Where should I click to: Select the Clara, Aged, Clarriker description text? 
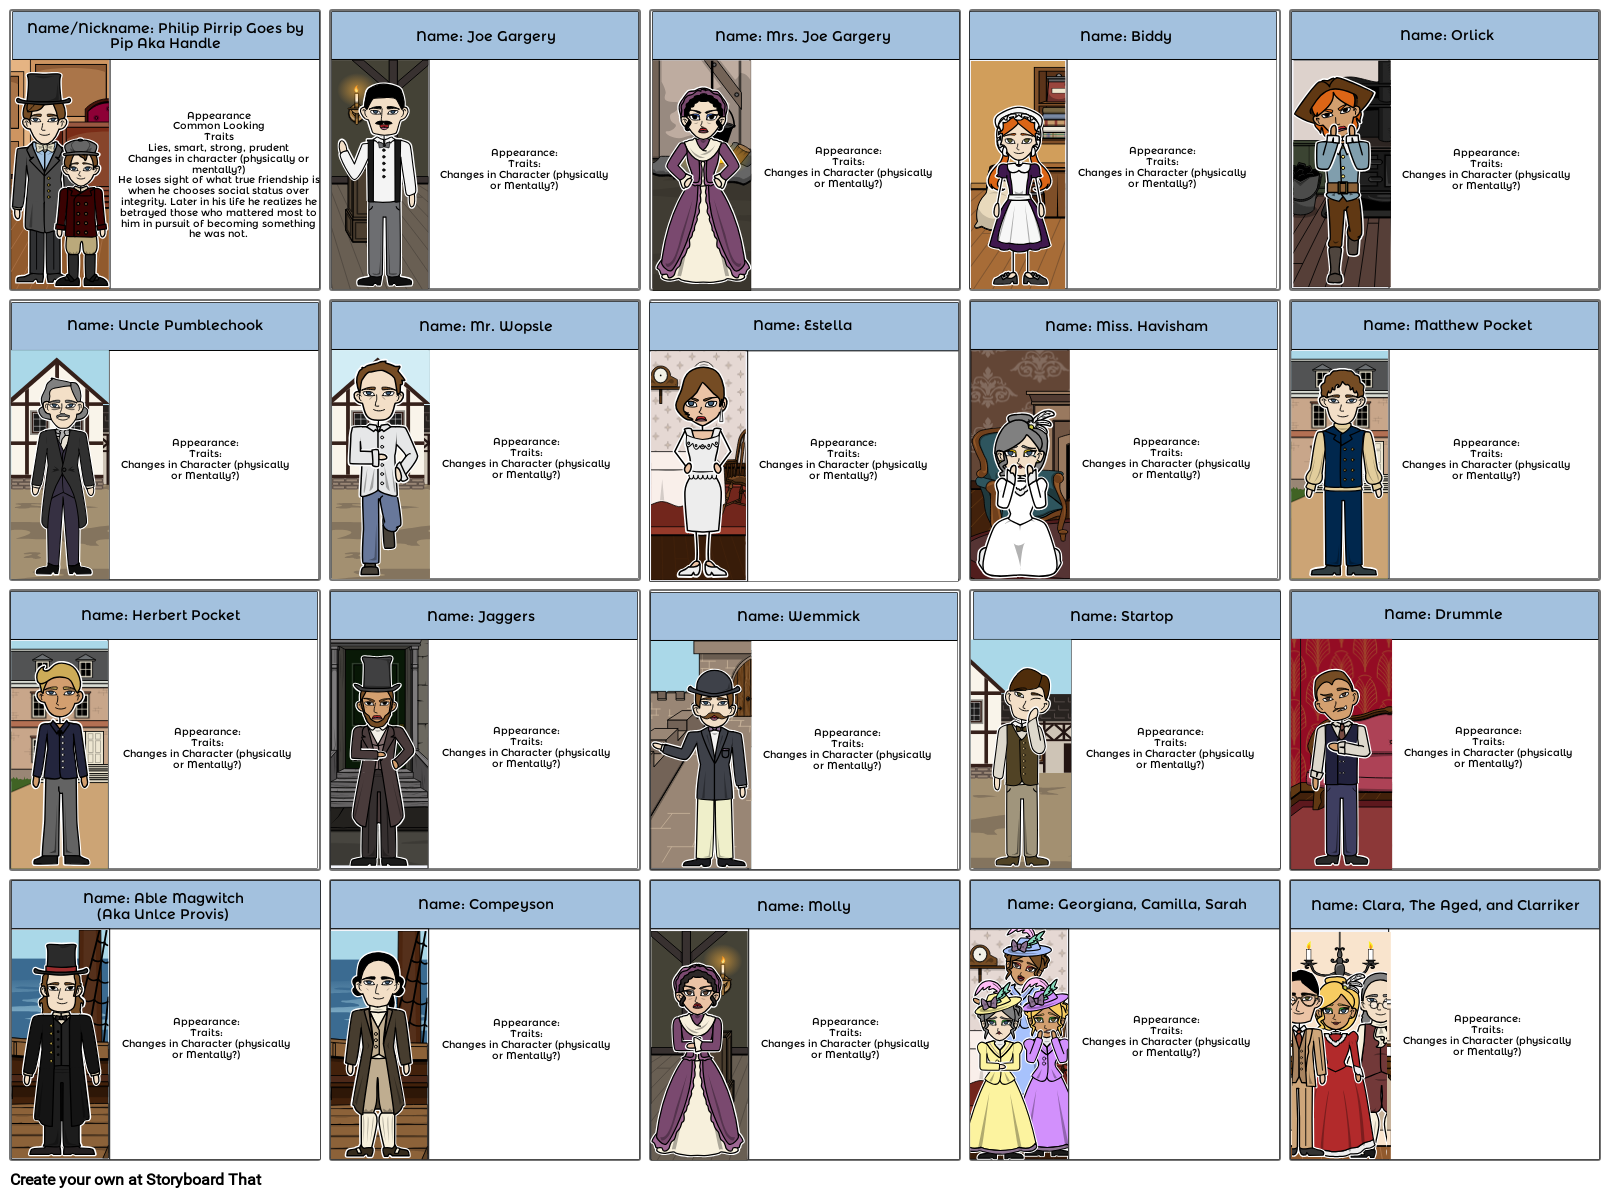tap(1486, 1035)
